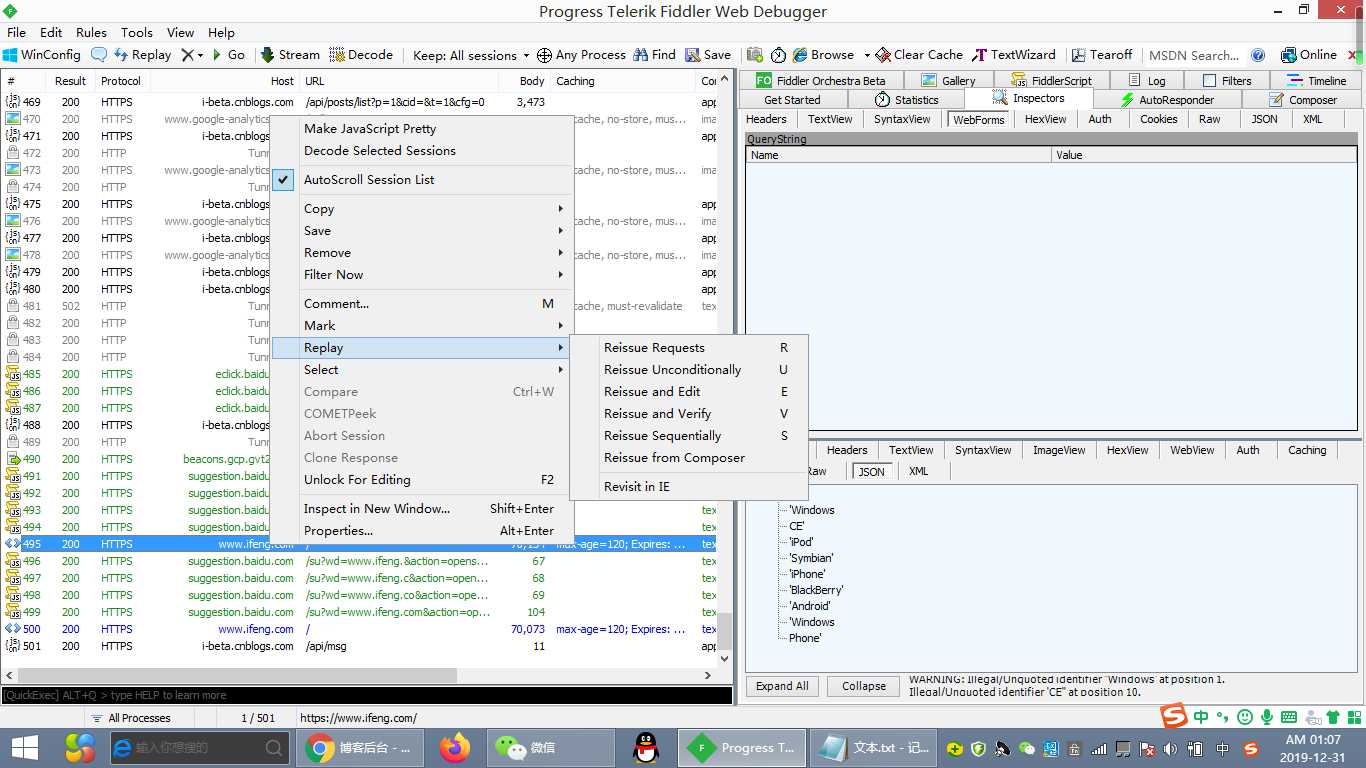Image resolution: width=1366 pixels, height=768 pixels.
Task: Click the Expand All button
Action: coord(782,686)
